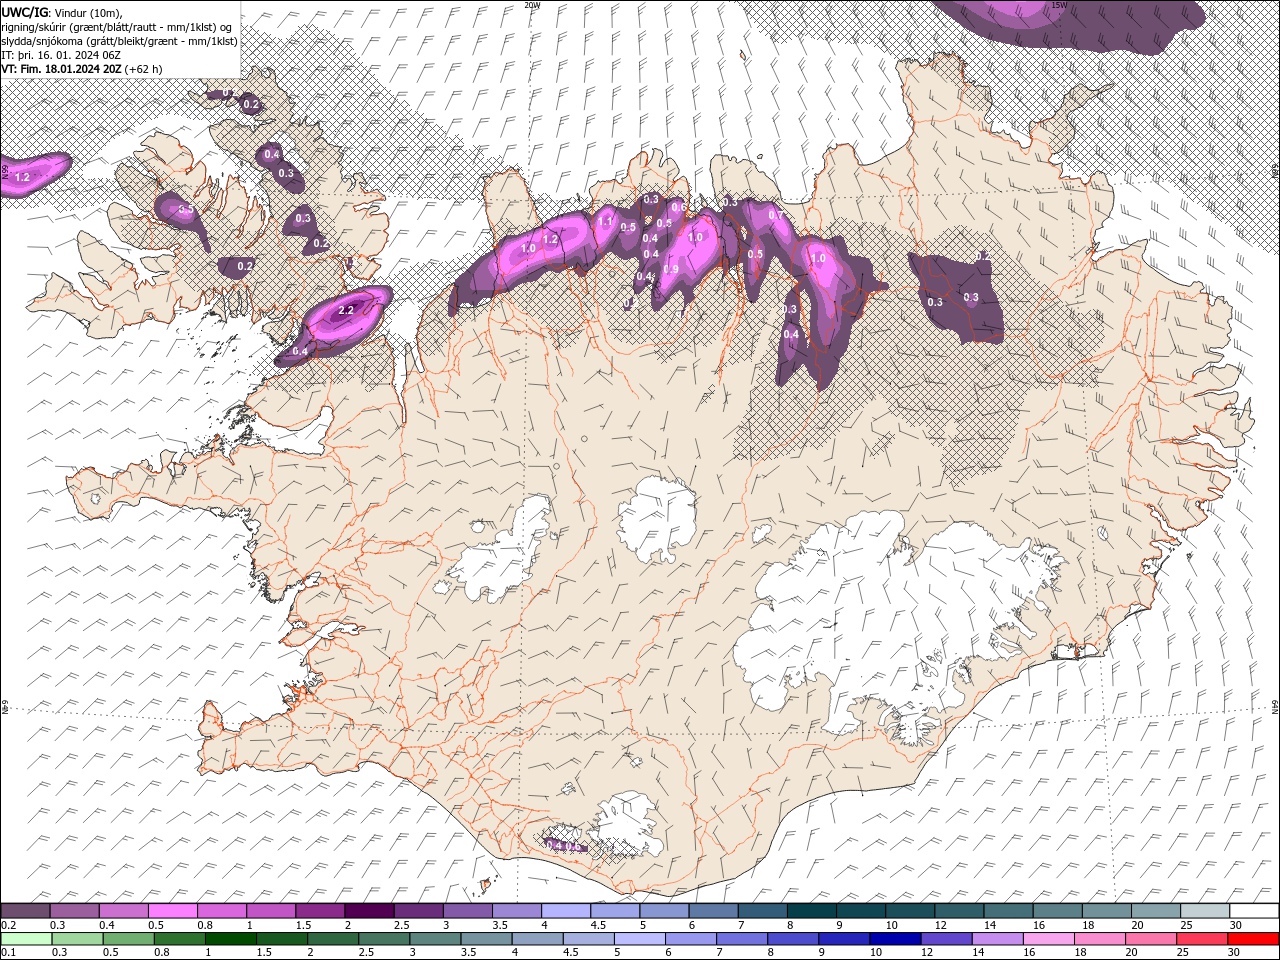Click the 'rigning/skúrir' legend description line
This screenshot has height=960, width=1280.
[118, 26]
